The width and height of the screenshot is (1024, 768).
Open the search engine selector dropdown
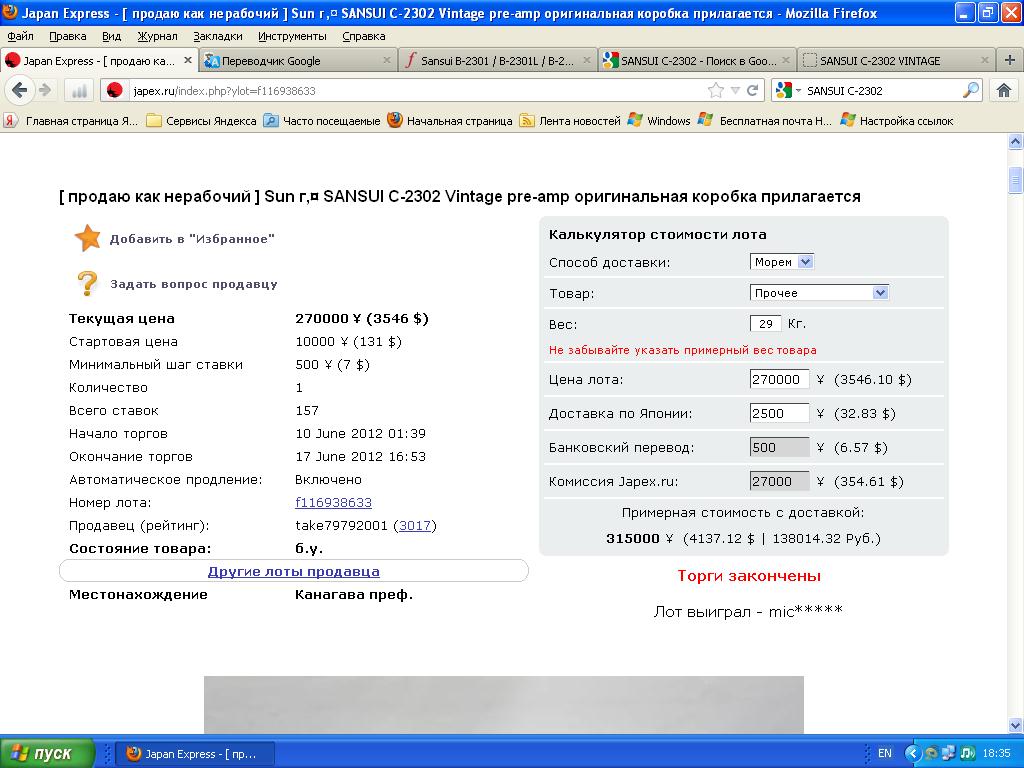[x=788, y=90]
